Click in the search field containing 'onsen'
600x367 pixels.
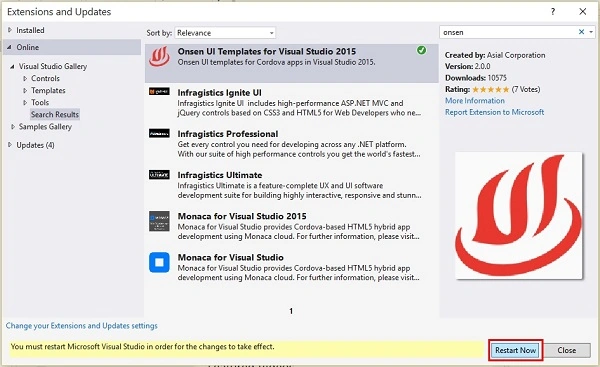509,32
